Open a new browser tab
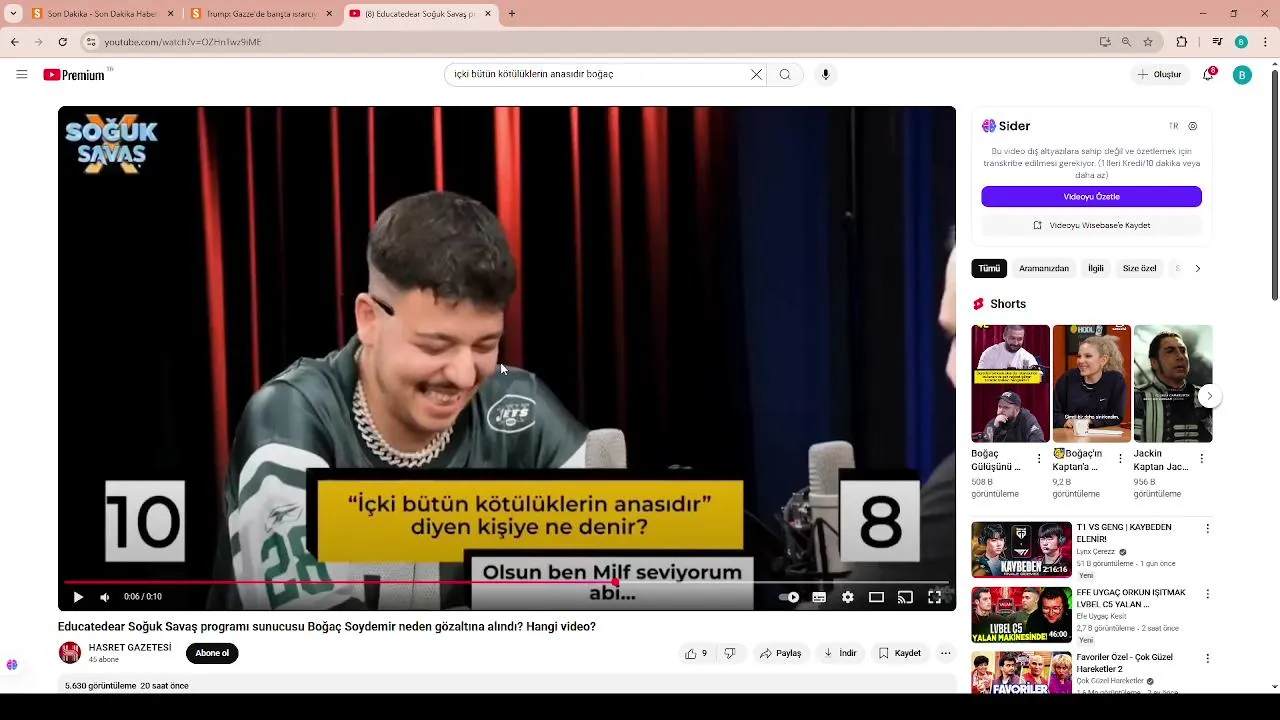 (x=512, y=14)
